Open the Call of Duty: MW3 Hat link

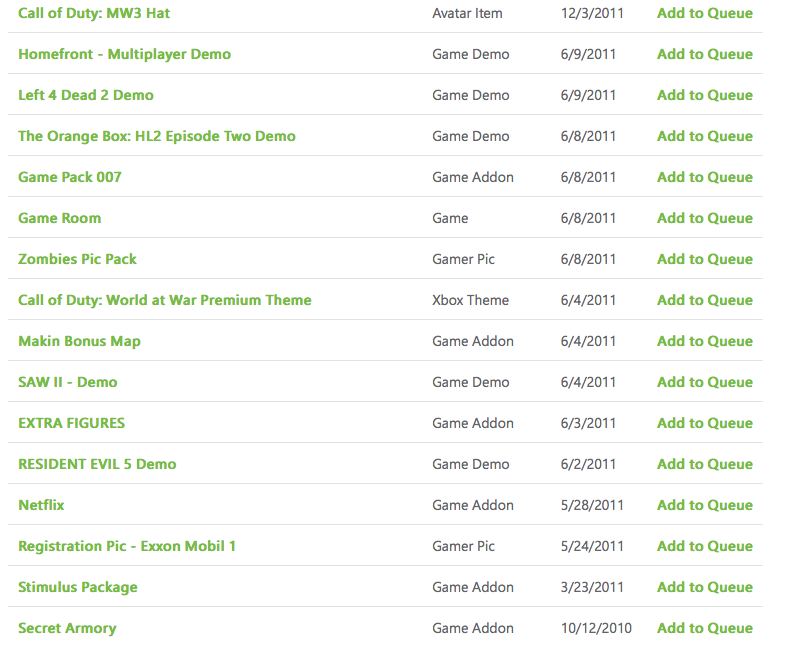pyautogui.click(x=94, y=13)
